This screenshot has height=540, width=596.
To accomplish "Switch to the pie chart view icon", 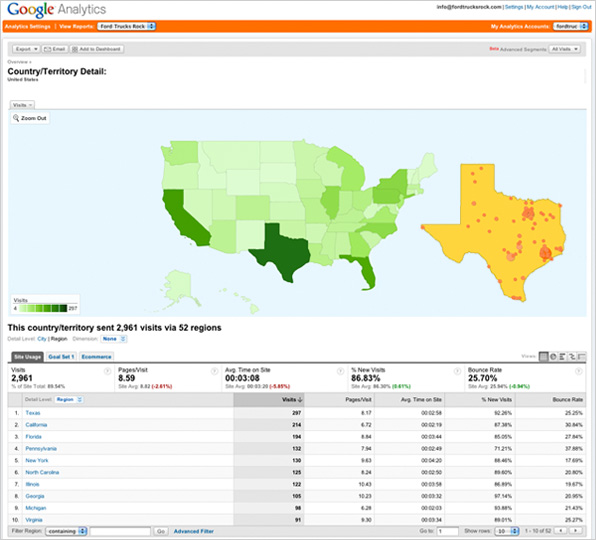I will [553, 356].
